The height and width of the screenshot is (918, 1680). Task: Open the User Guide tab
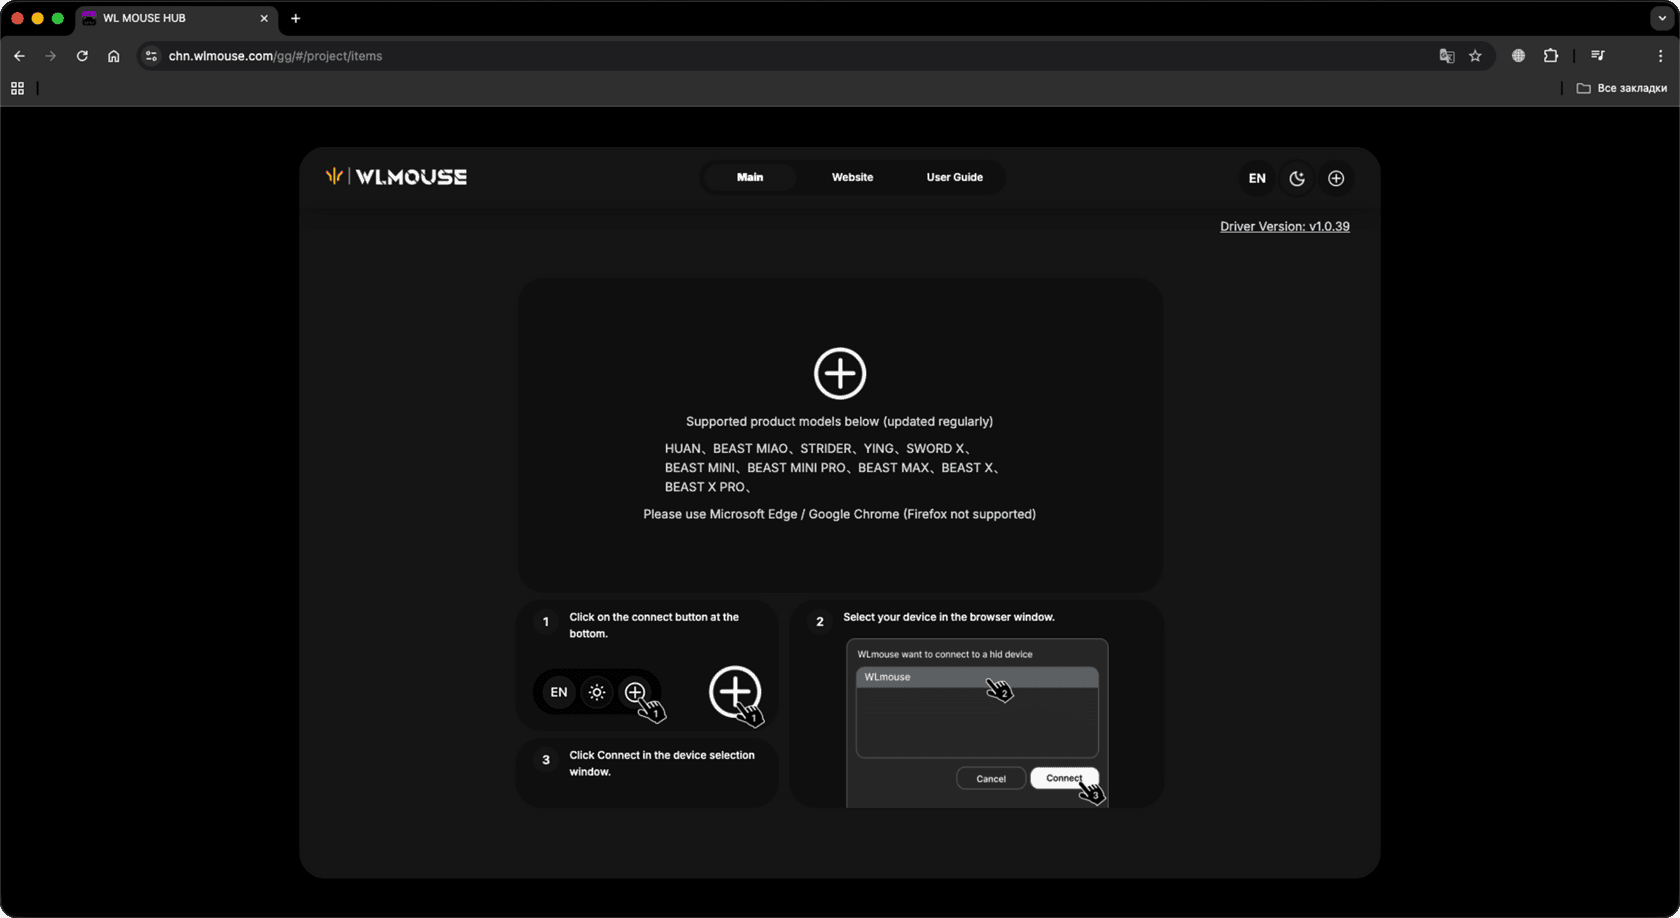point(954,177)
